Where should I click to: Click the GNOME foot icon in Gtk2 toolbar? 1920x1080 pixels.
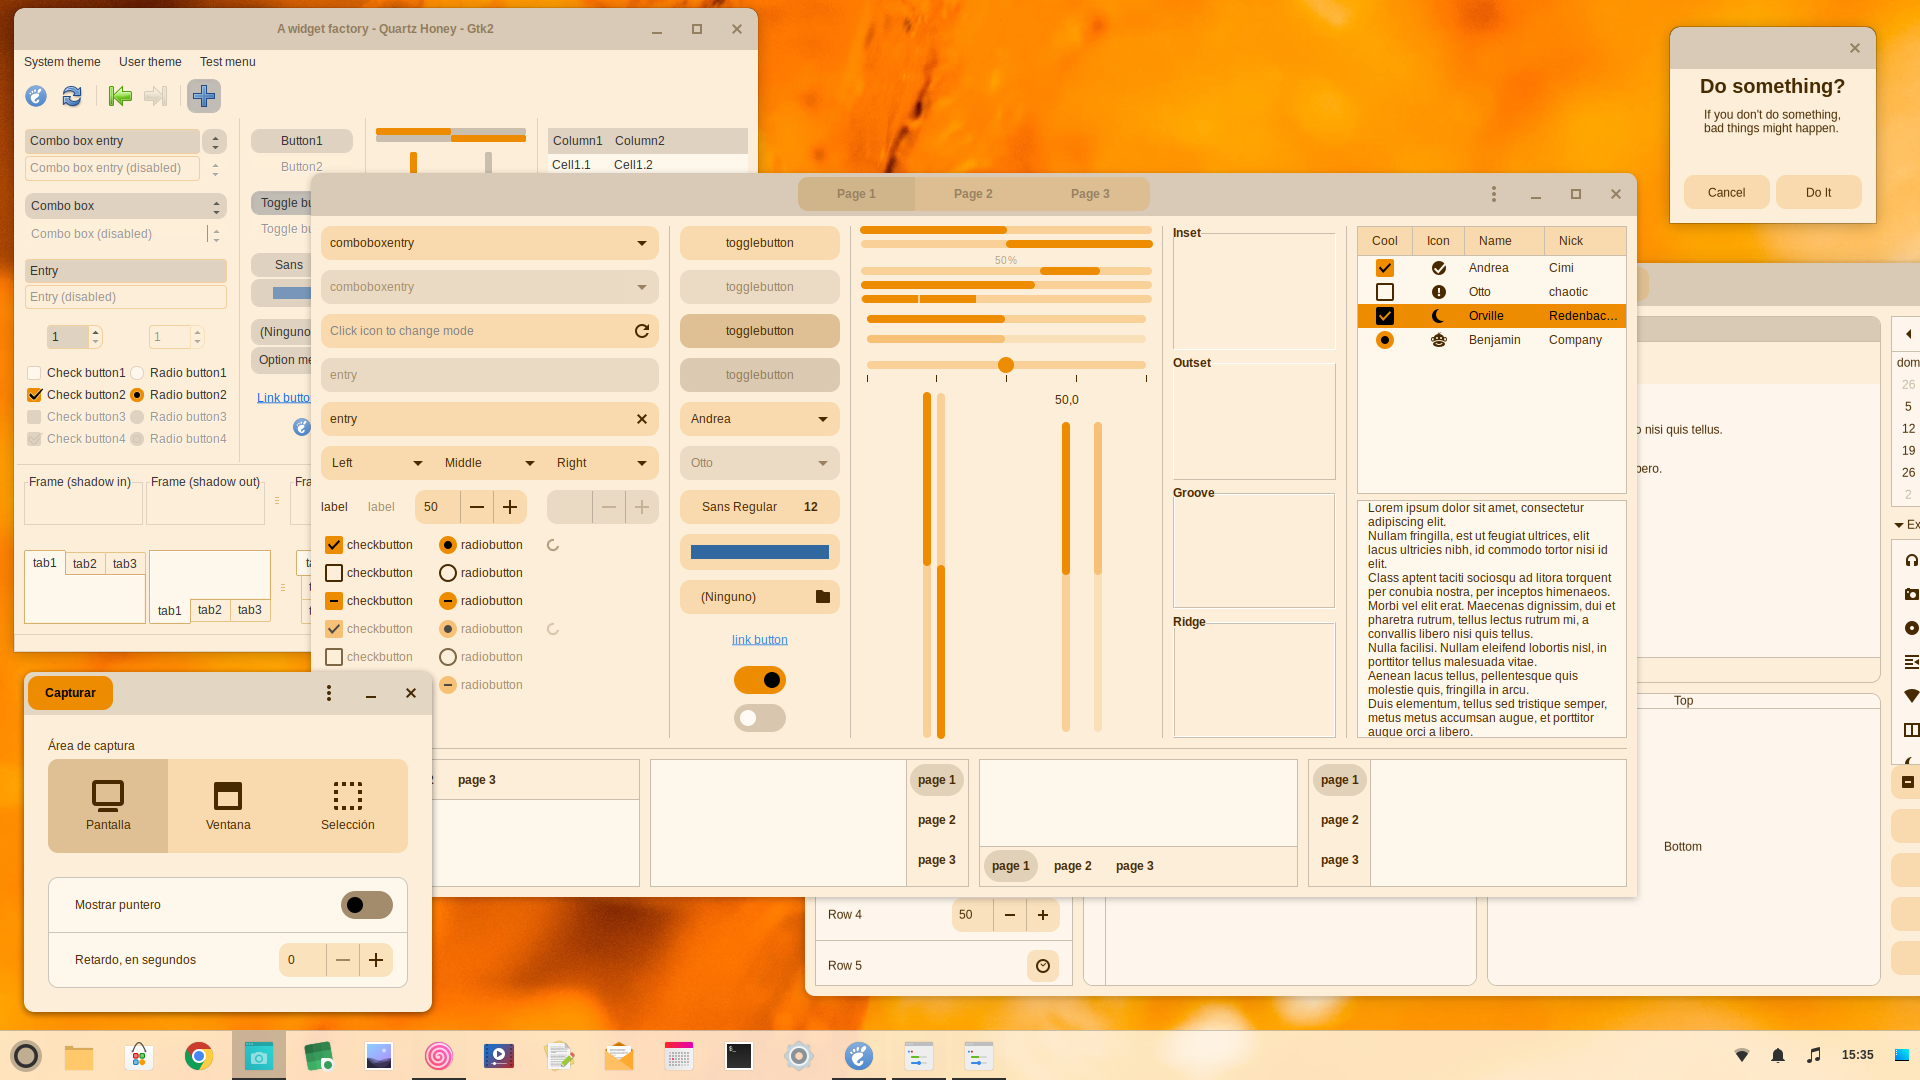click(x=36, y=96)
